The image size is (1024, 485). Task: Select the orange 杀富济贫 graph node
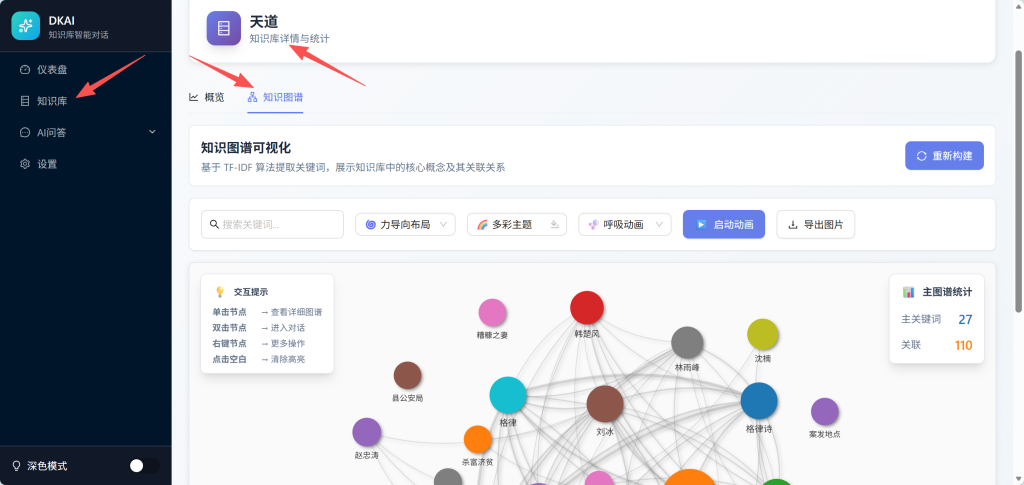(477, 440)
